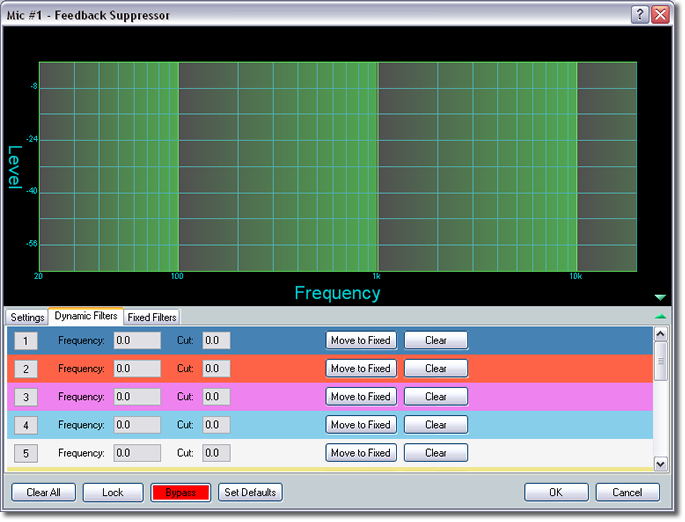This screenshot has height=522, width=685.
Task: Select filter number 3 button
Action: 26,397
